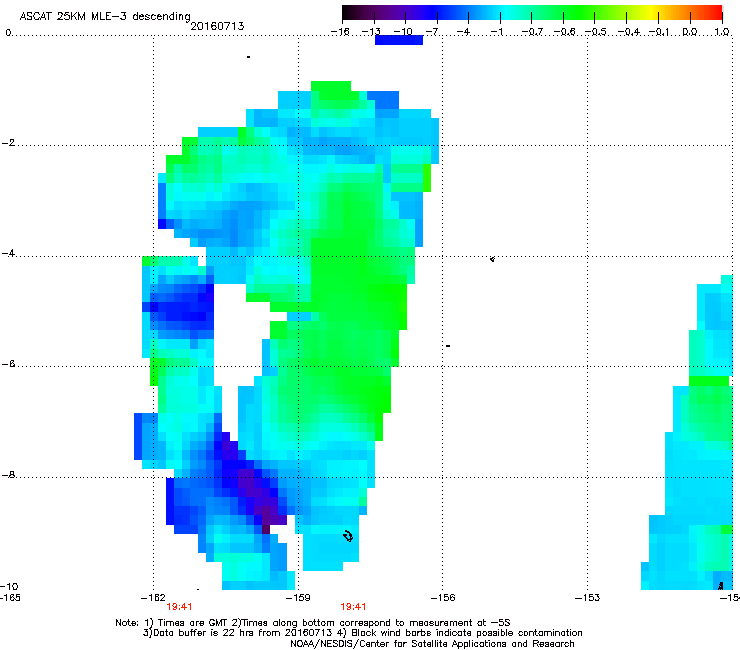Screen dimensions: 740x650
Task: Click the -13 color scale label
Action: tap(371, 32)
